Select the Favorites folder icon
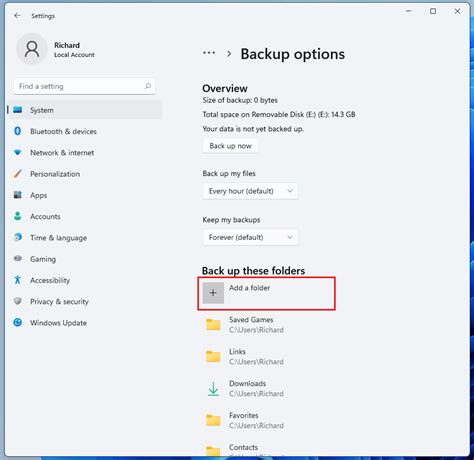474x460 pixels. click(x=213, y=420)
